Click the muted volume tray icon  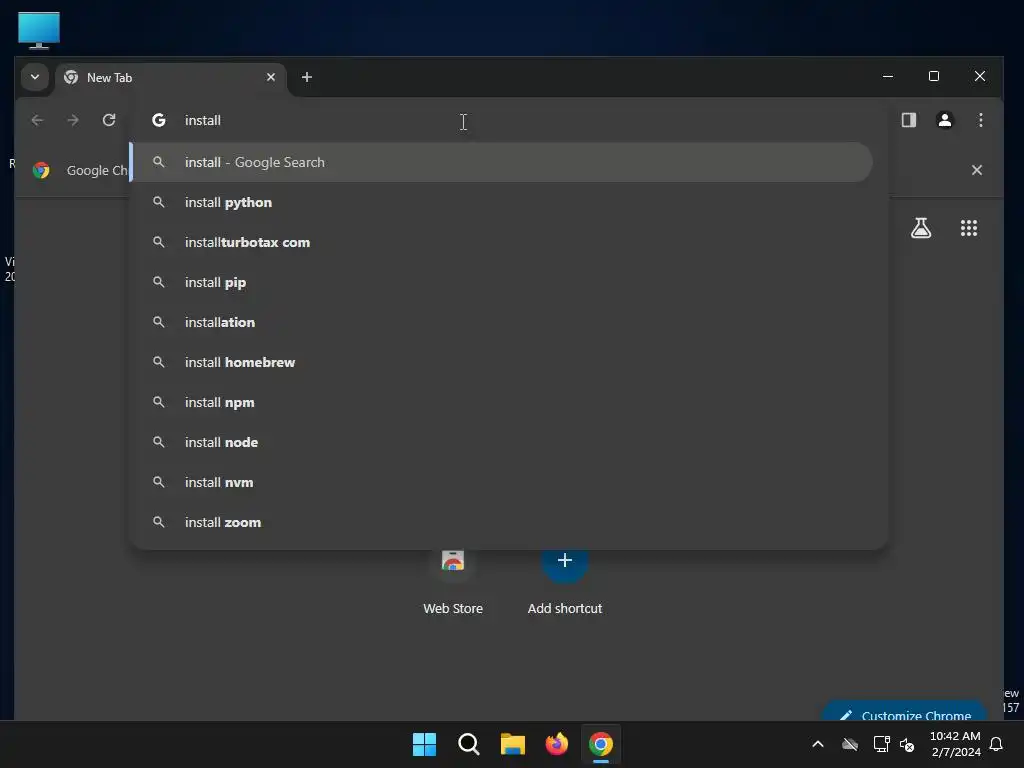pyautogui.click(x=906, y=744)
